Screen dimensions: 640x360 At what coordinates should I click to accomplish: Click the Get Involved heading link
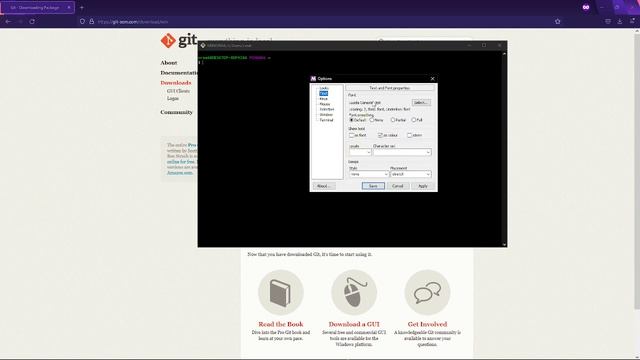click(x=427, y=324)
